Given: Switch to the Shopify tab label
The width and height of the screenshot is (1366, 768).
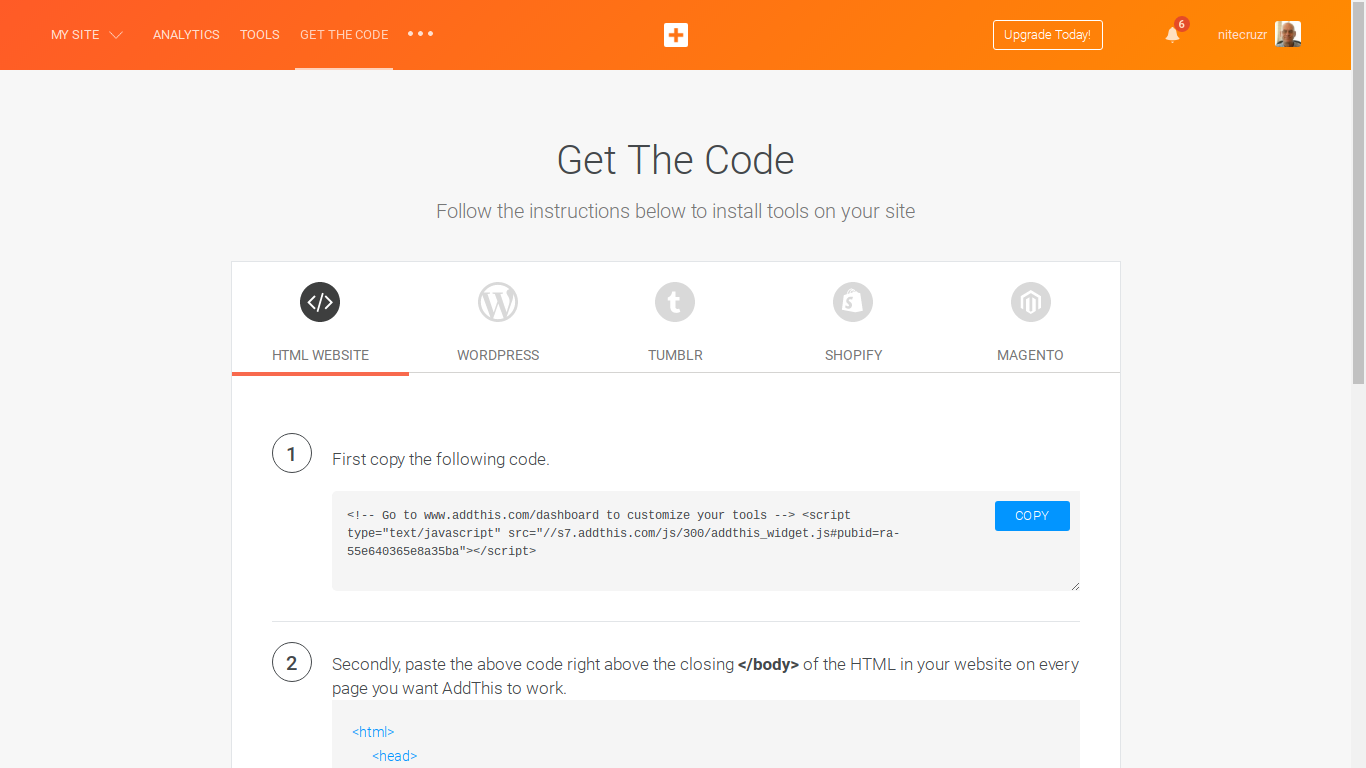Looking at the screenshot, I should click(x=853, y=355).
